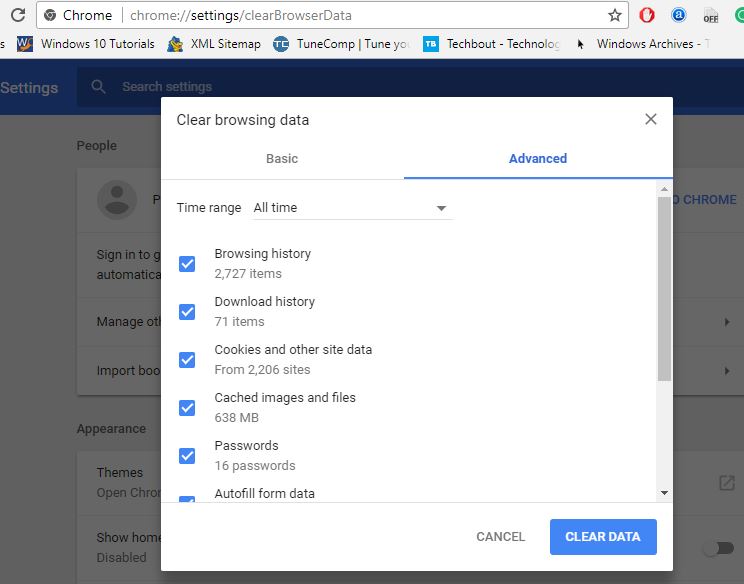744x584 pixels.
Task: Switch to the Basic tab
Action: [282, 159]
